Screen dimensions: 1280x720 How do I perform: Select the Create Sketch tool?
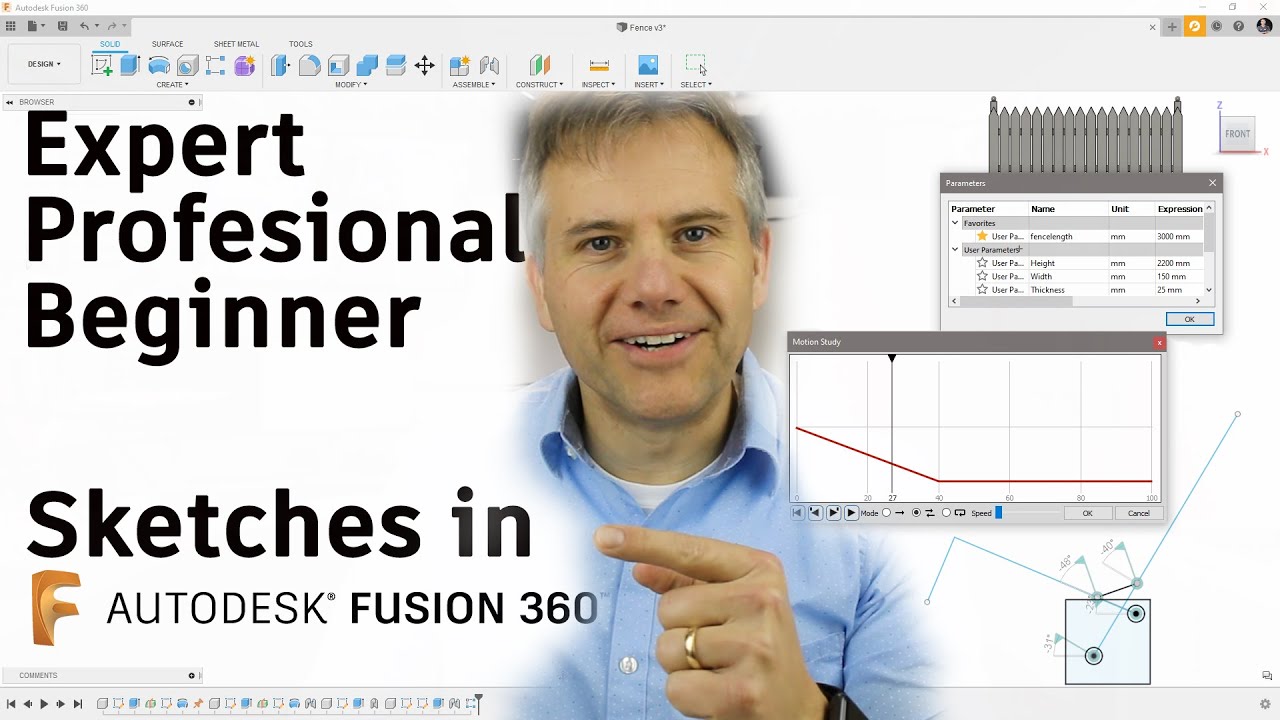[102, 66]
